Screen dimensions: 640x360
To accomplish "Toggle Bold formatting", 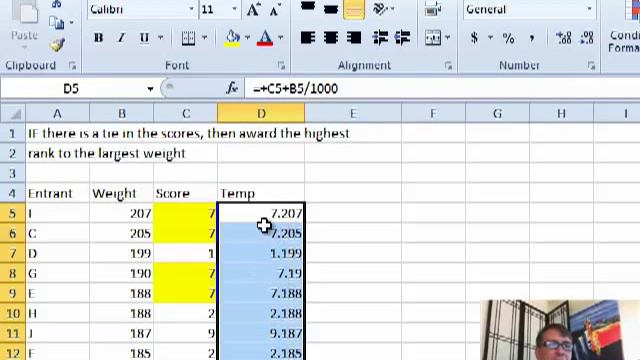I will coord(98,38).
